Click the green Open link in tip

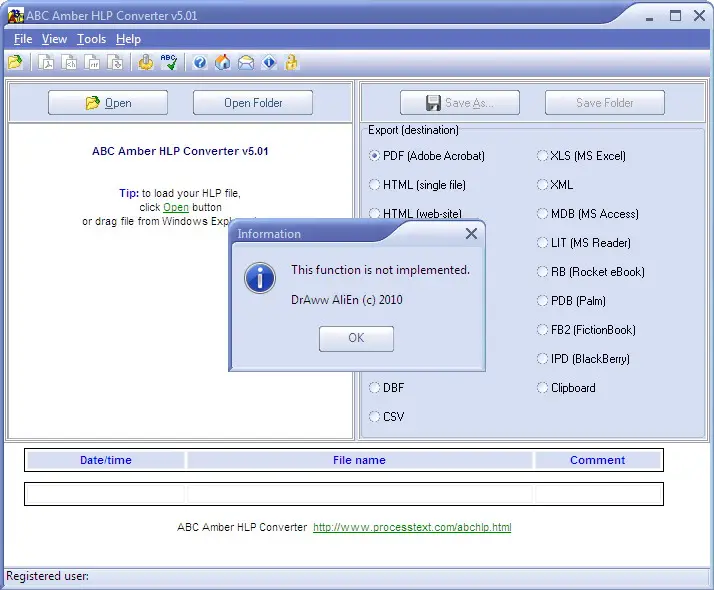[176, 207]
